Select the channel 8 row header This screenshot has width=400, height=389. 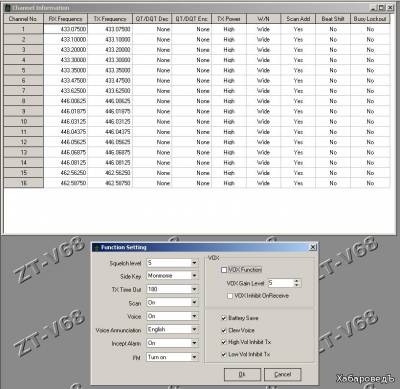click(24, 101)
